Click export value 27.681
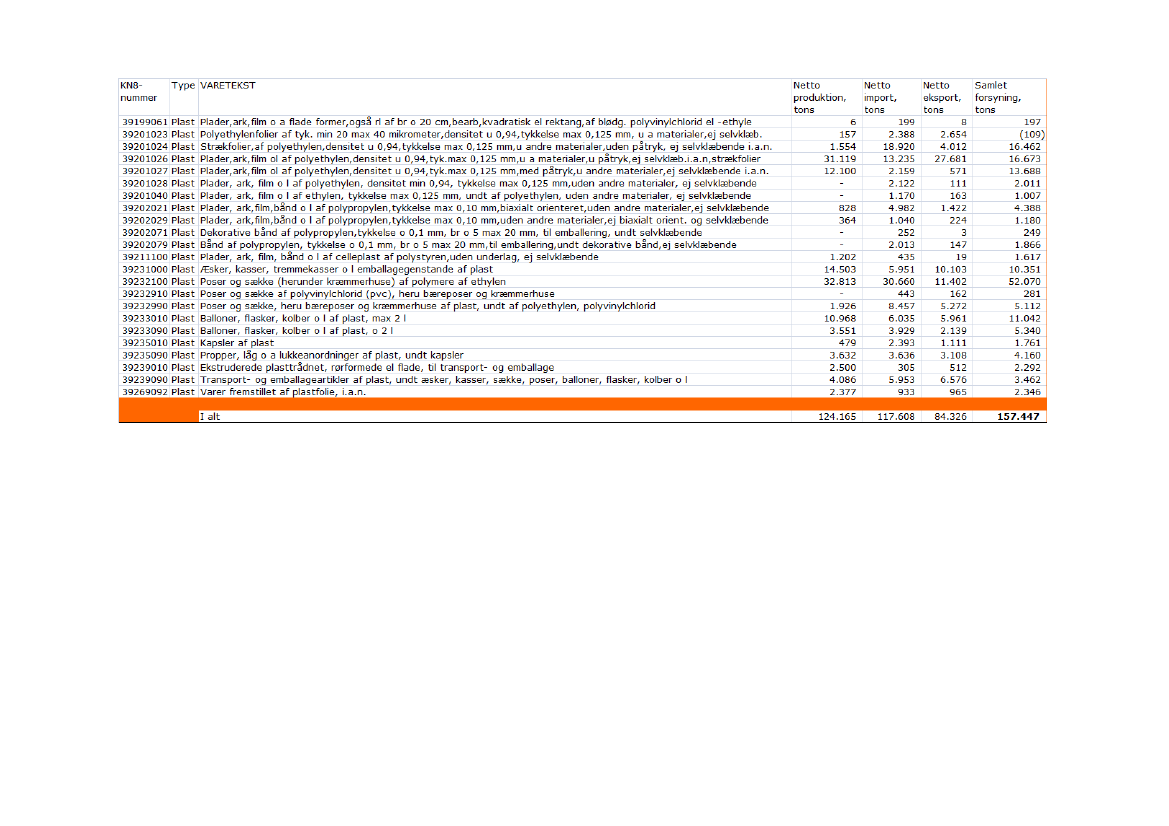1169x826 pixels. (x=951, y=159)
